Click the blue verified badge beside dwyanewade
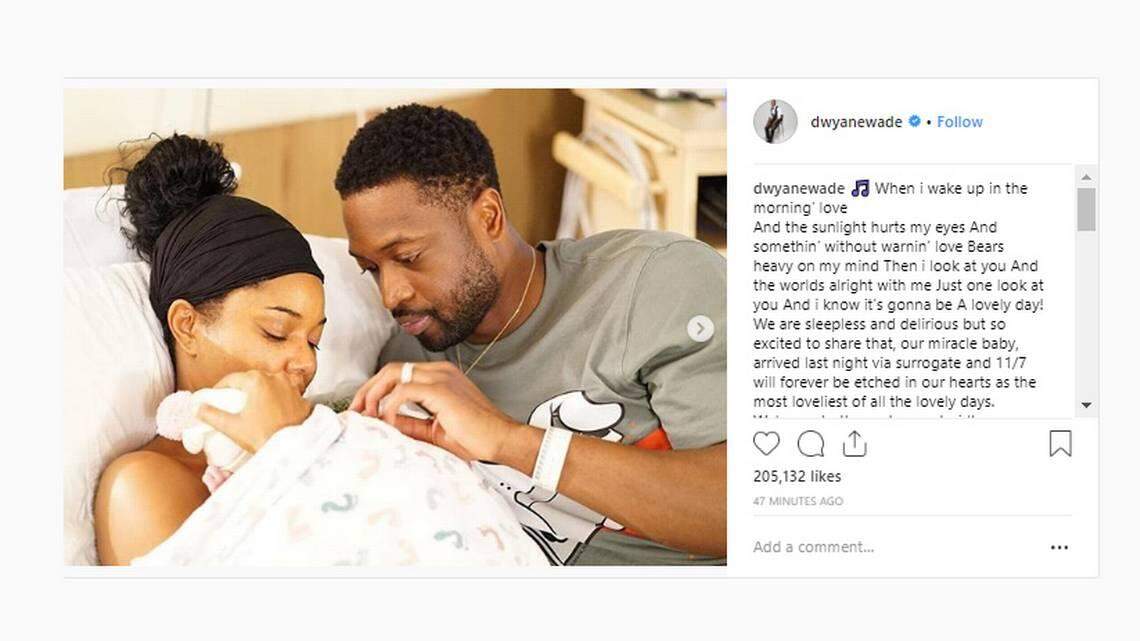The image size is (1140, 641). [915, 121]
